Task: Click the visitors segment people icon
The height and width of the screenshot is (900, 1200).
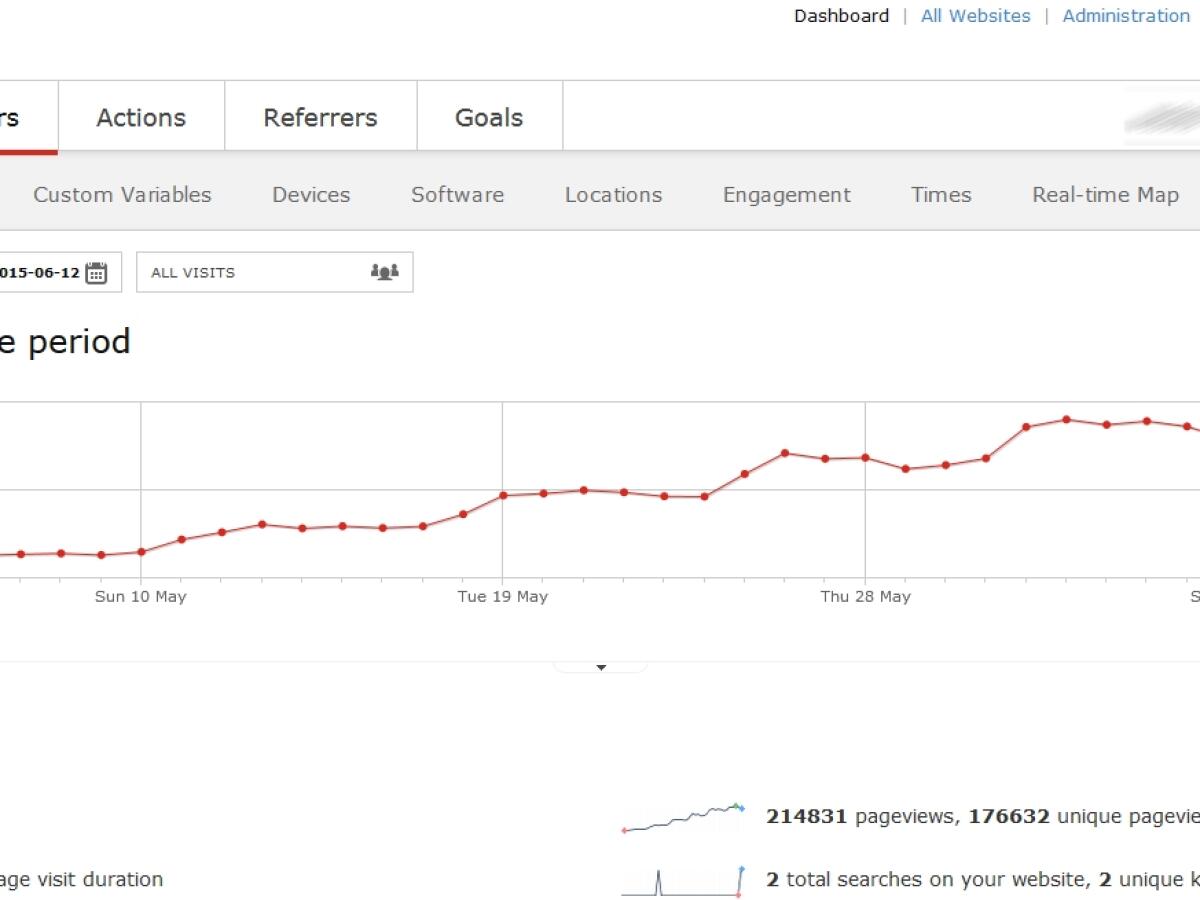Action: click(x=384, y=272)
